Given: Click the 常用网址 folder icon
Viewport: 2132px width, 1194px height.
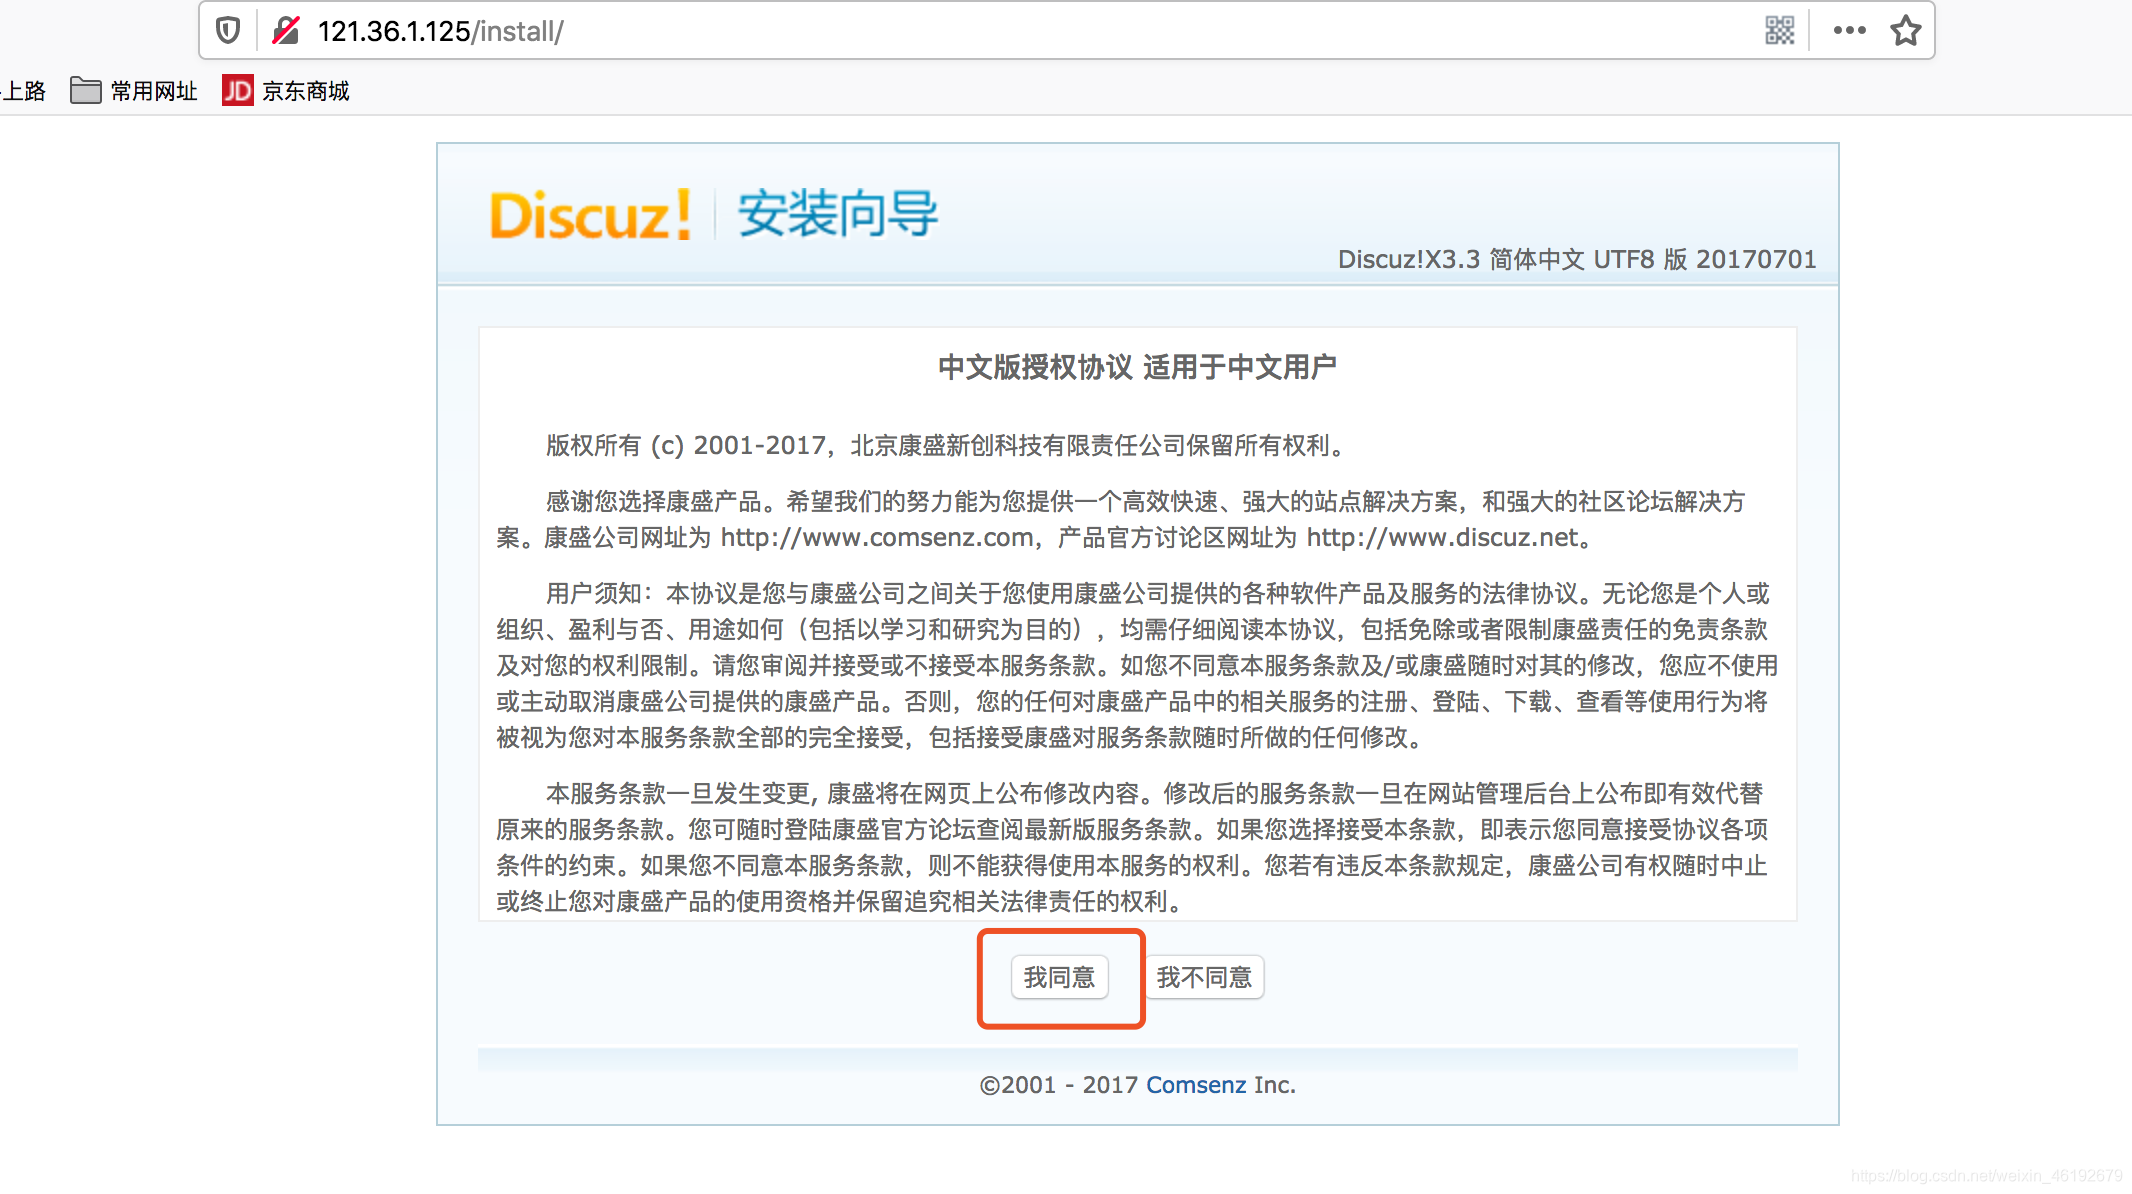Looking at the screenshot, I should 86,91.
